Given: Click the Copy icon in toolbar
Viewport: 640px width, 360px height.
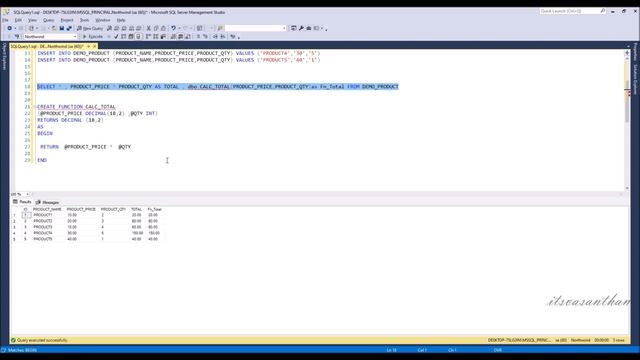Looking at the screenshot, I should [156, 28].
